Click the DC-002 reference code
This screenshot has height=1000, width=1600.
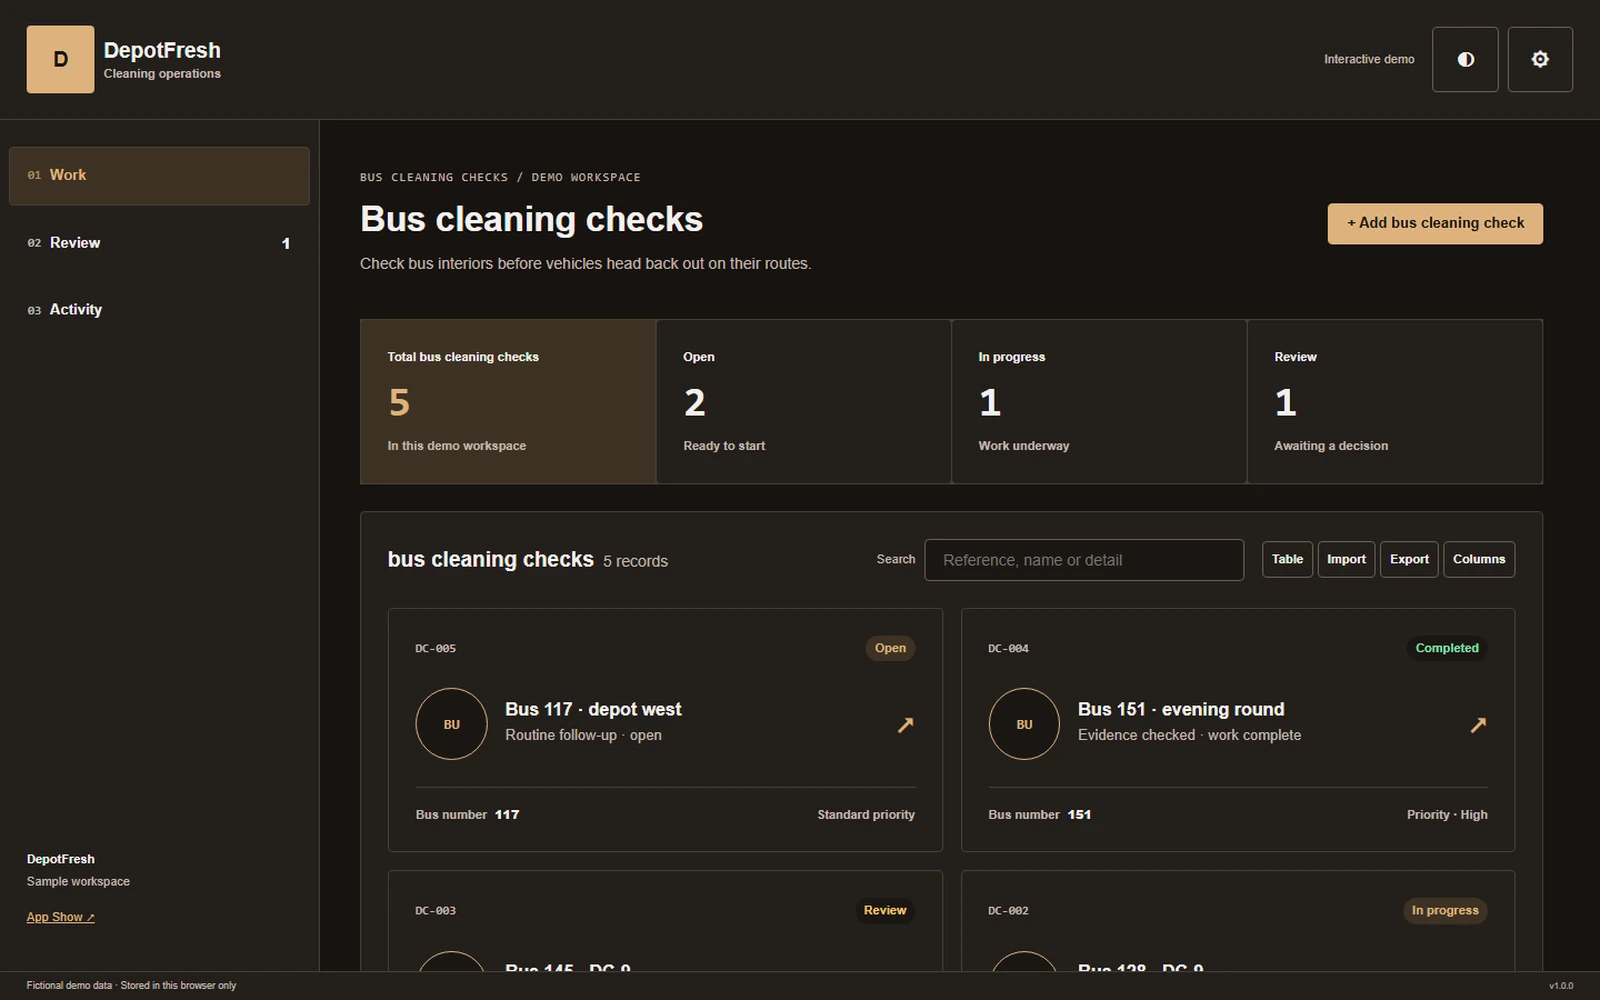click(1008, 911)
